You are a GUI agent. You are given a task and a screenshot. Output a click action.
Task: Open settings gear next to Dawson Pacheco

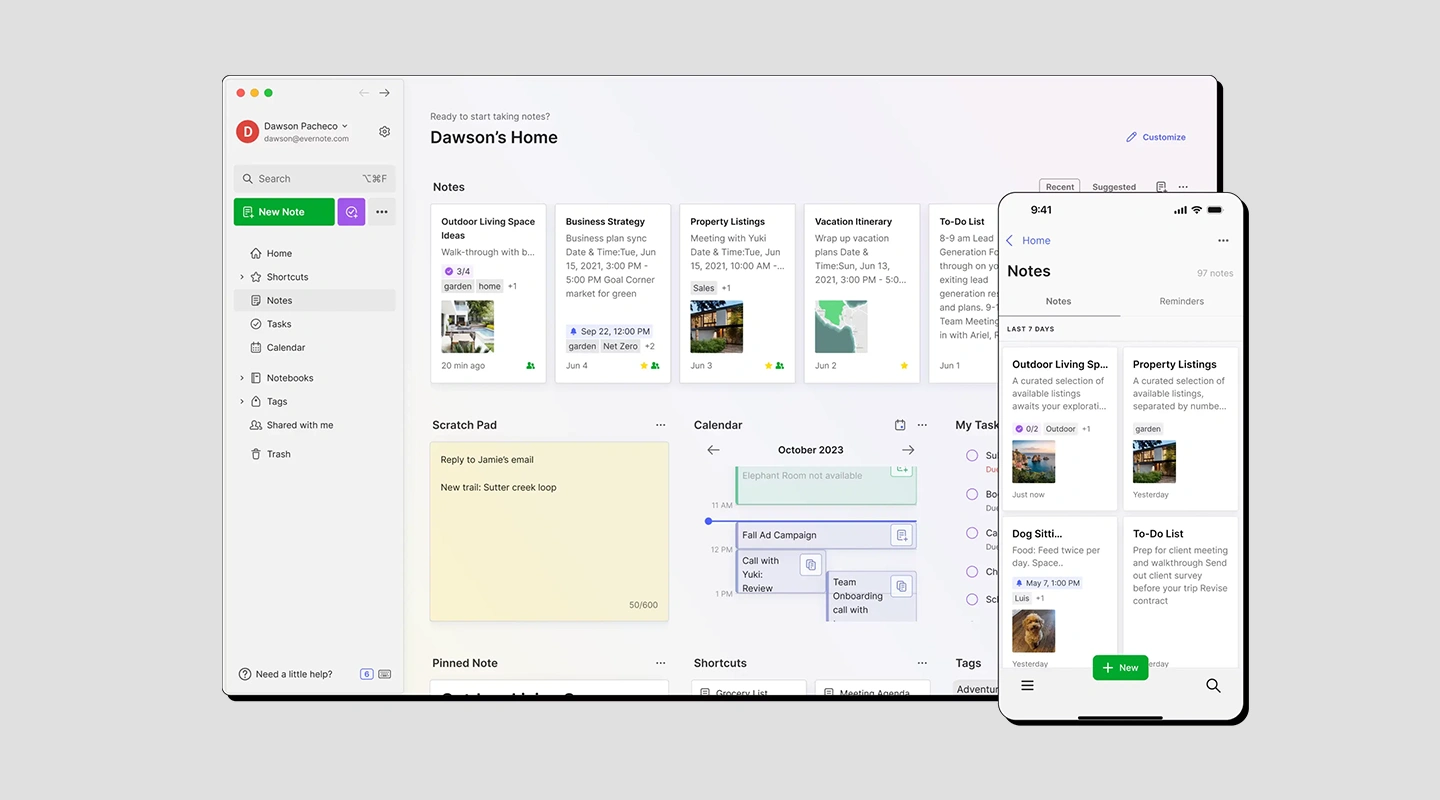coord(385,132)
